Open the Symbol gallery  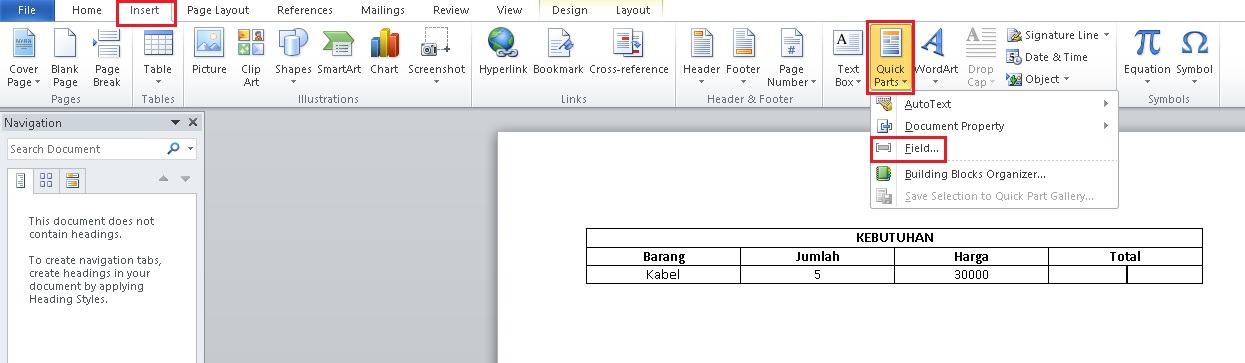pos(1194,58)
